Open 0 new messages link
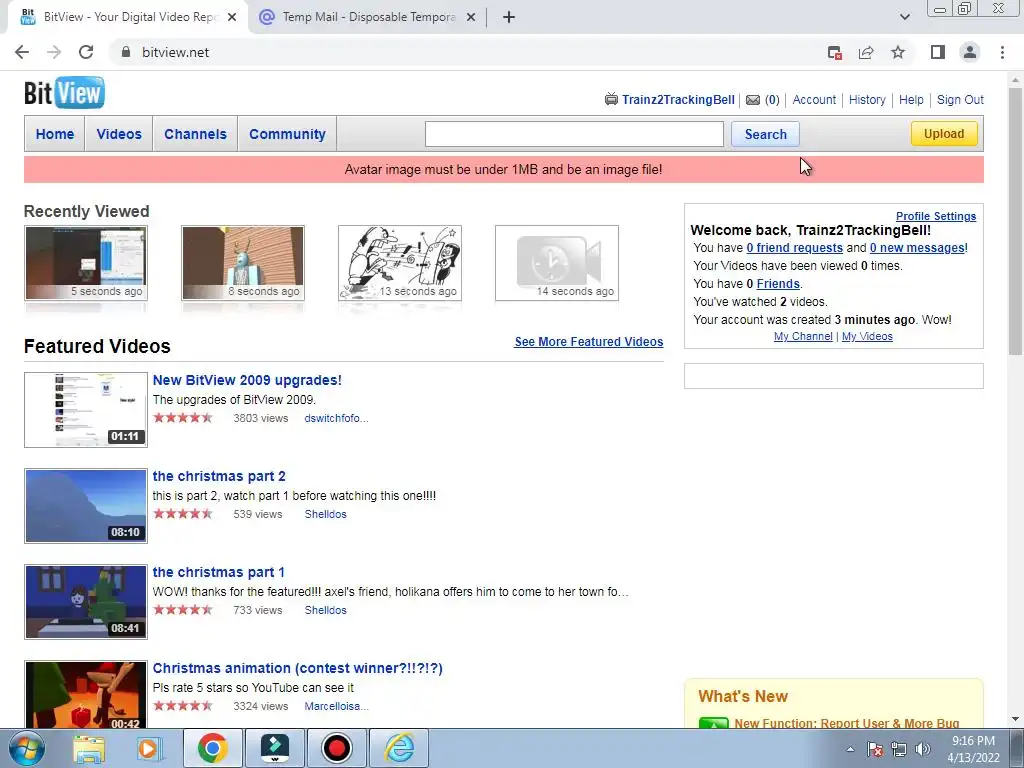Viewport: 1024px width, 768px height. (917, 248)
